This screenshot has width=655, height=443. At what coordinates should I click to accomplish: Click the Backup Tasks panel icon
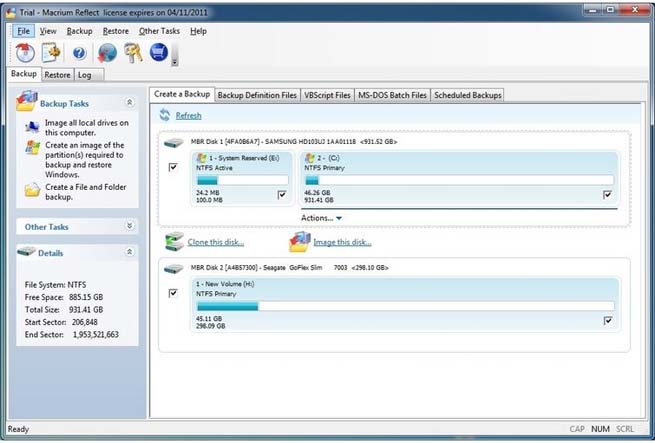tap(27, 101)
